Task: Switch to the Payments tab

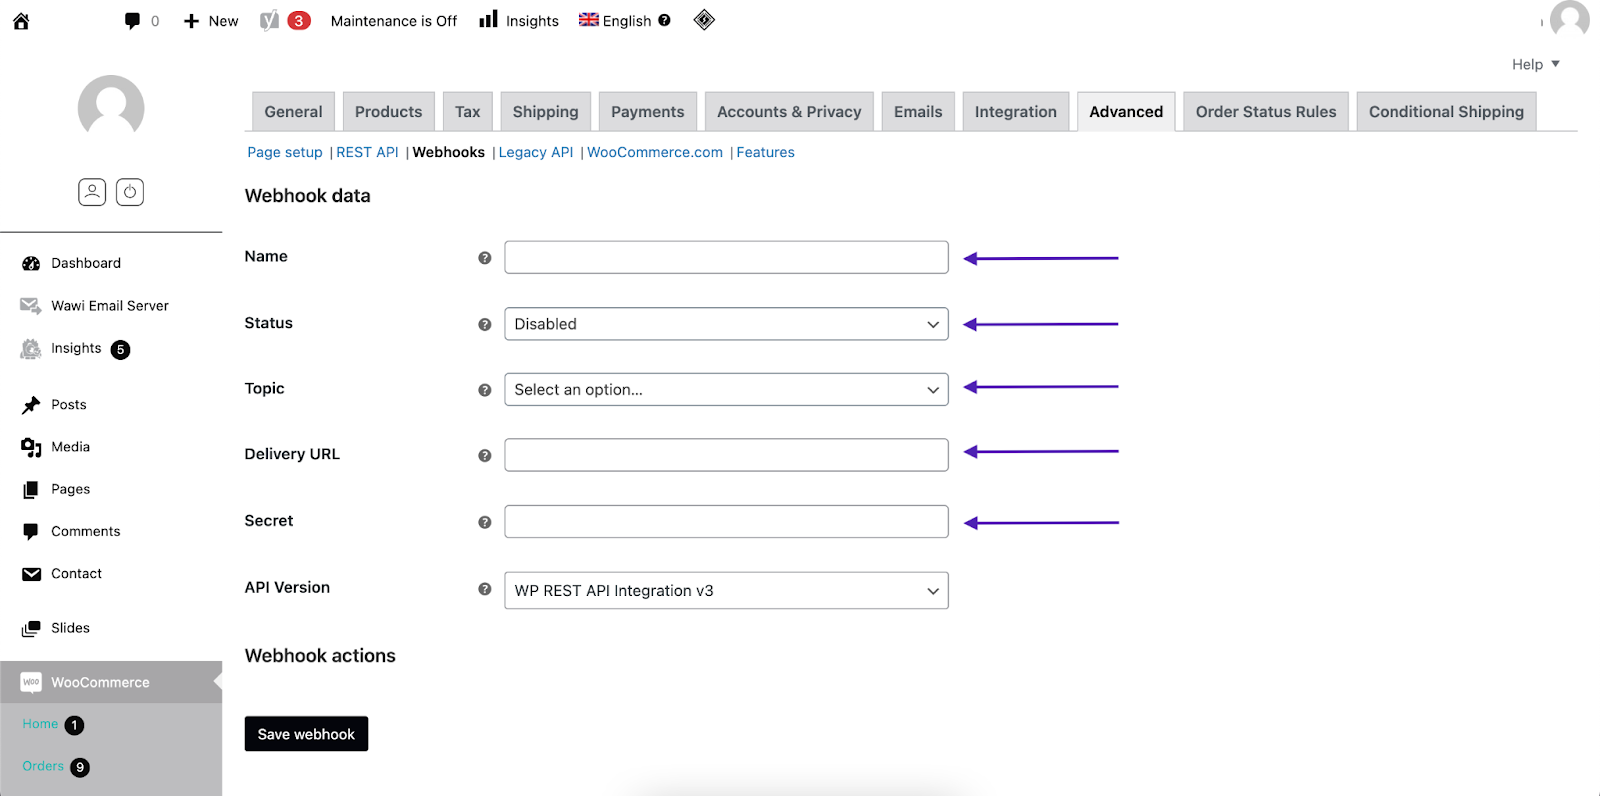Action: pyautogui.click(x=647, y=112)
